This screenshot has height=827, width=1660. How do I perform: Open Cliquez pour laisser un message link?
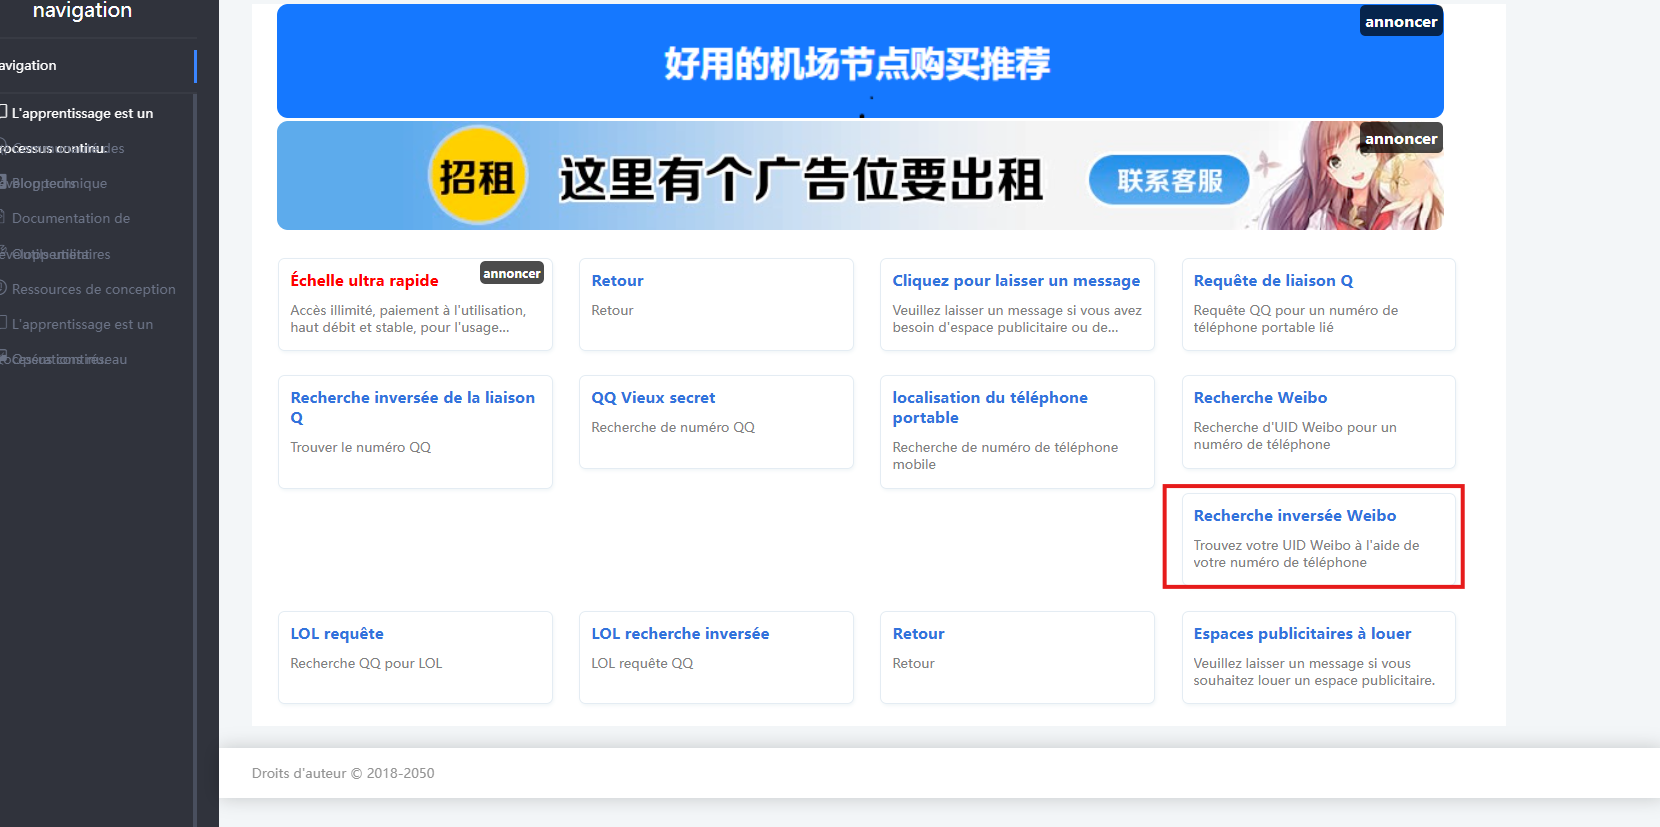1015,281
